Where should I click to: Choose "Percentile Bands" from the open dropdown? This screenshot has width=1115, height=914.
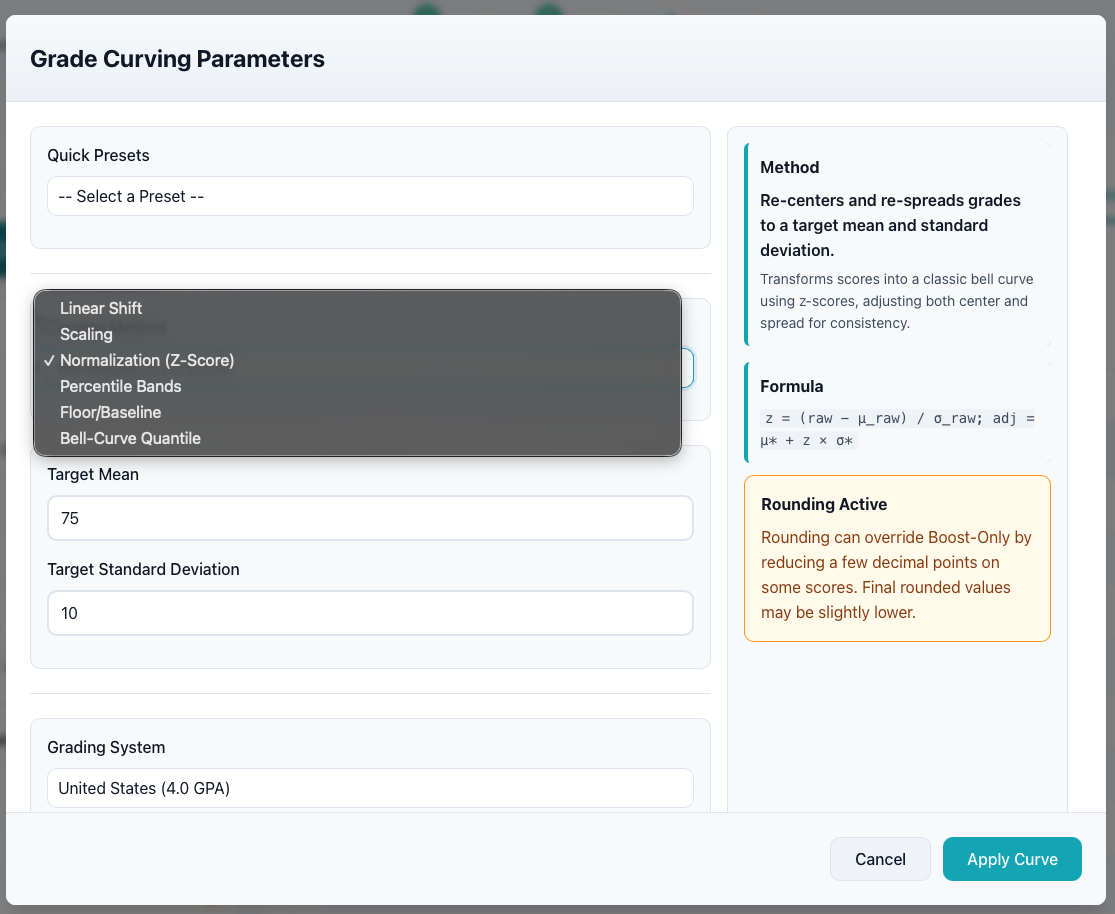120,386
